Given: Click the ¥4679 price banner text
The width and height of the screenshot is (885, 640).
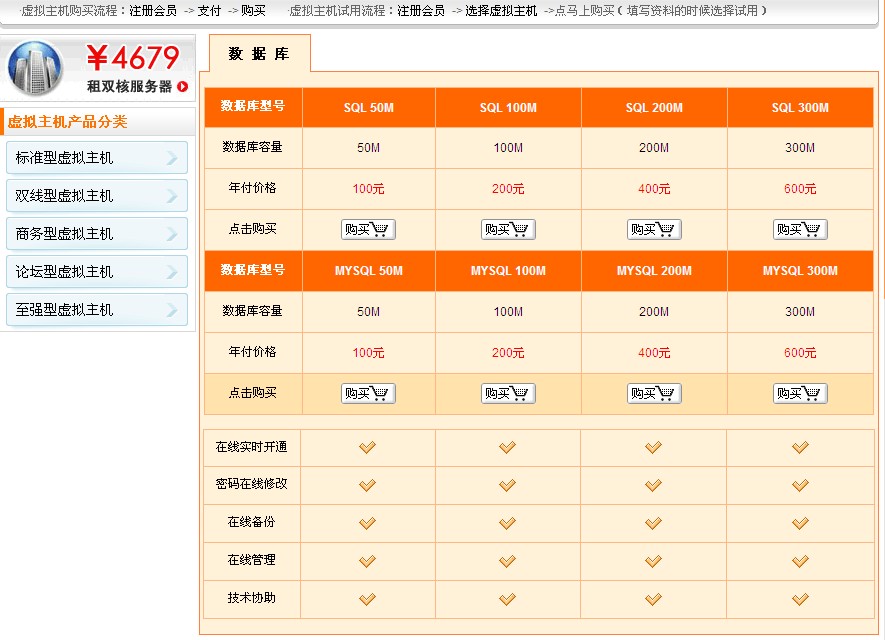Looking at the screenshot, I should (133, 57).
